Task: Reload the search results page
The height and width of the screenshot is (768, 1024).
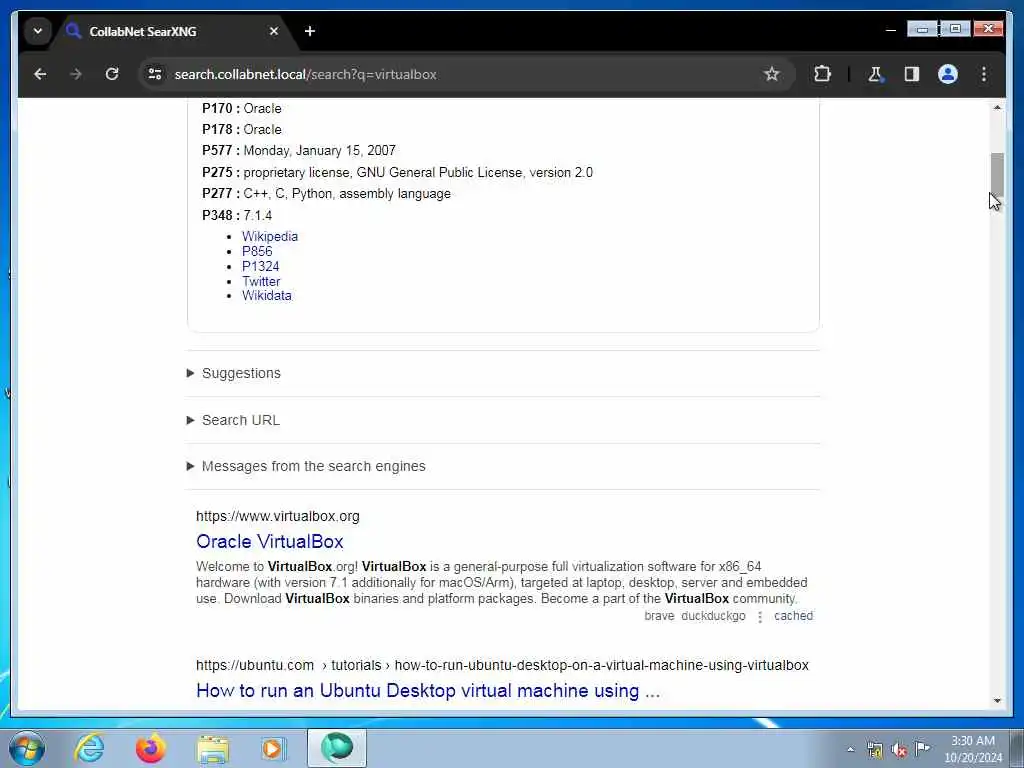Action: (x=112, y=74)
